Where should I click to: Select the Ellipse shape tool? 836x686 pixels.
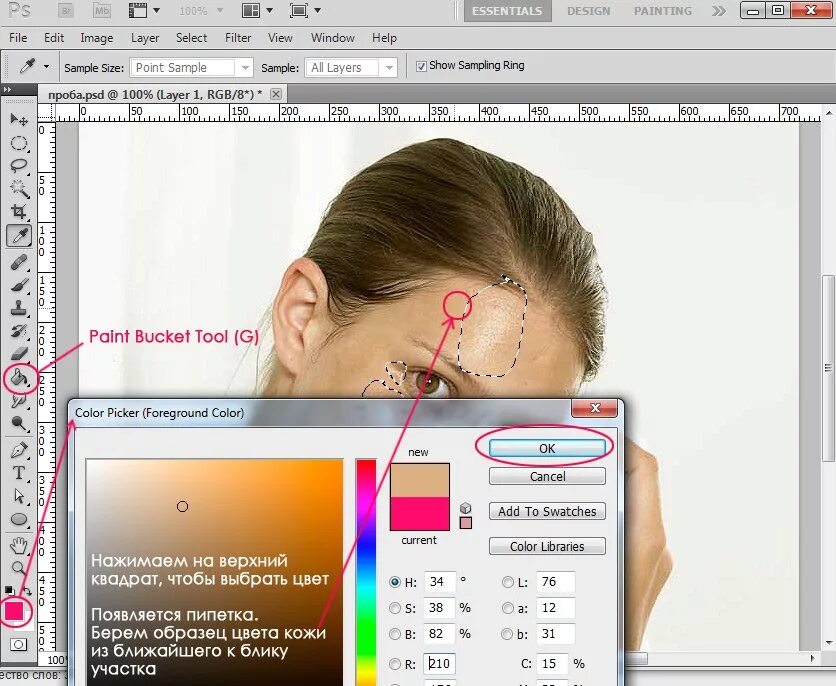pos(19,519)
